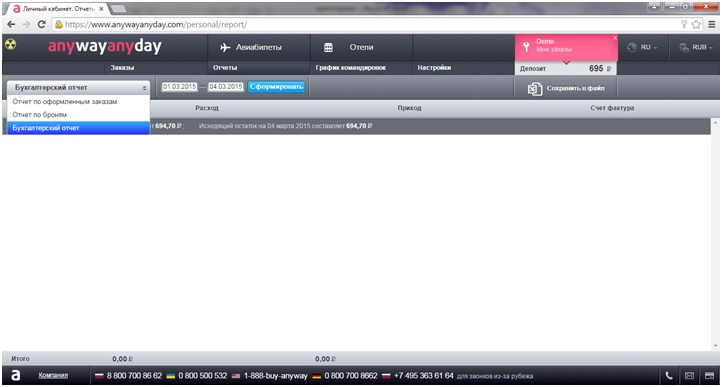Expand the RUB currency dropdown
Viewport: 722px width, 387px height.
tap(696, 47)
